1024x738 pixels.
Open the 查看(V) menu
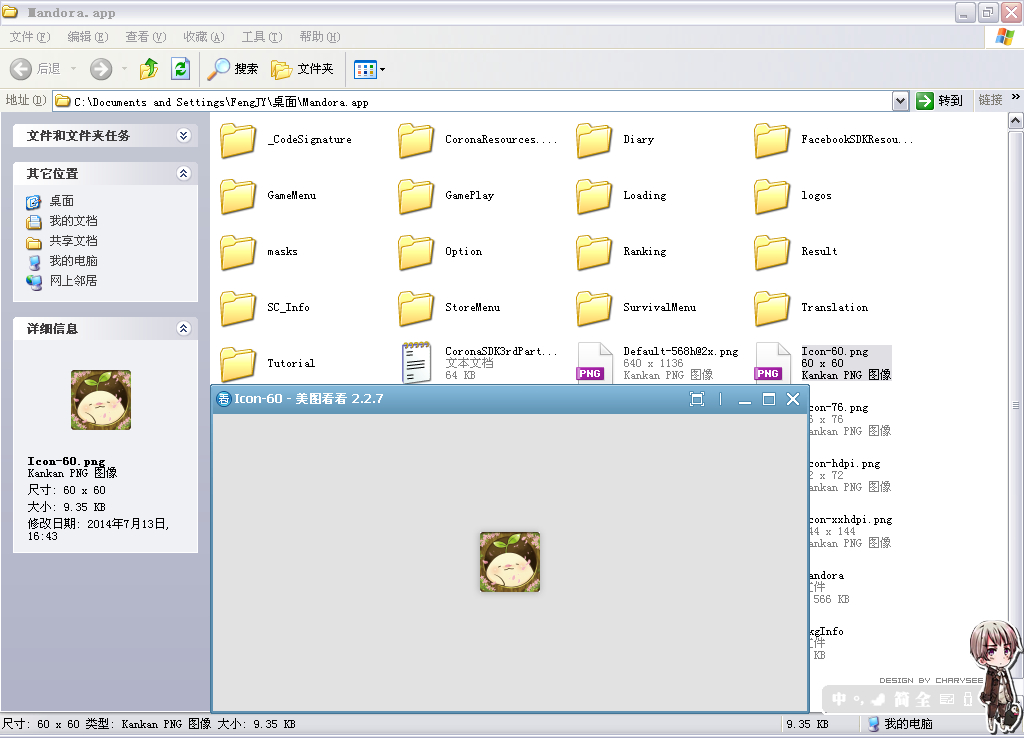[x=146, y=37]
